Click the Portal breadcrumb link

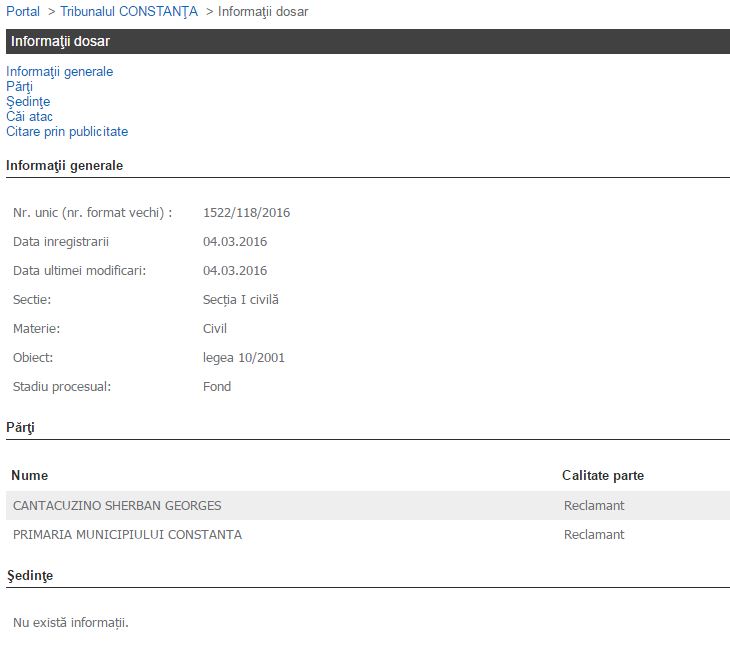23,12
